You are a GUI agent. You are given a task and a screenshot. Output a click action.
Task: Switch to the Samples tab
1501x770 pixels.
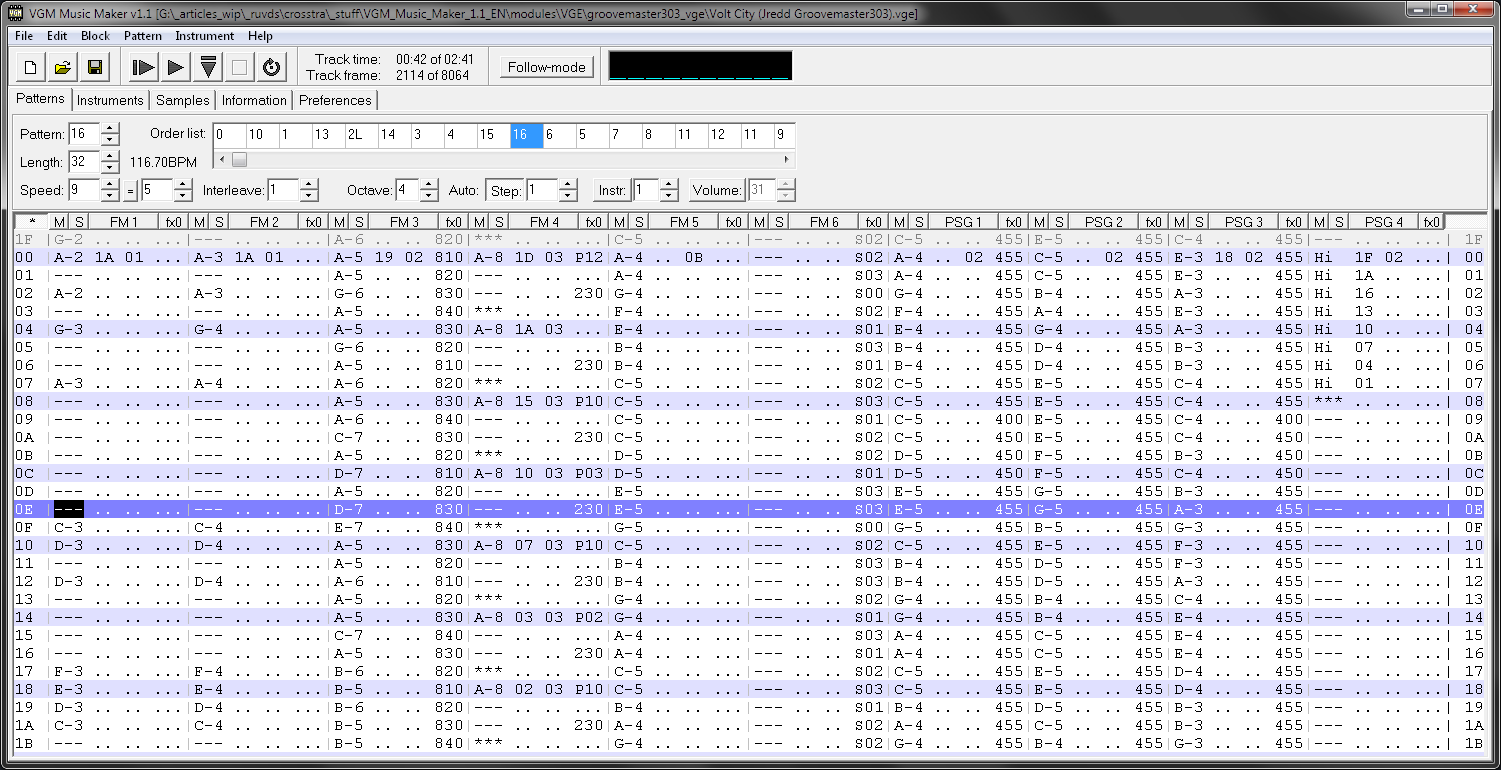(183, 100)
